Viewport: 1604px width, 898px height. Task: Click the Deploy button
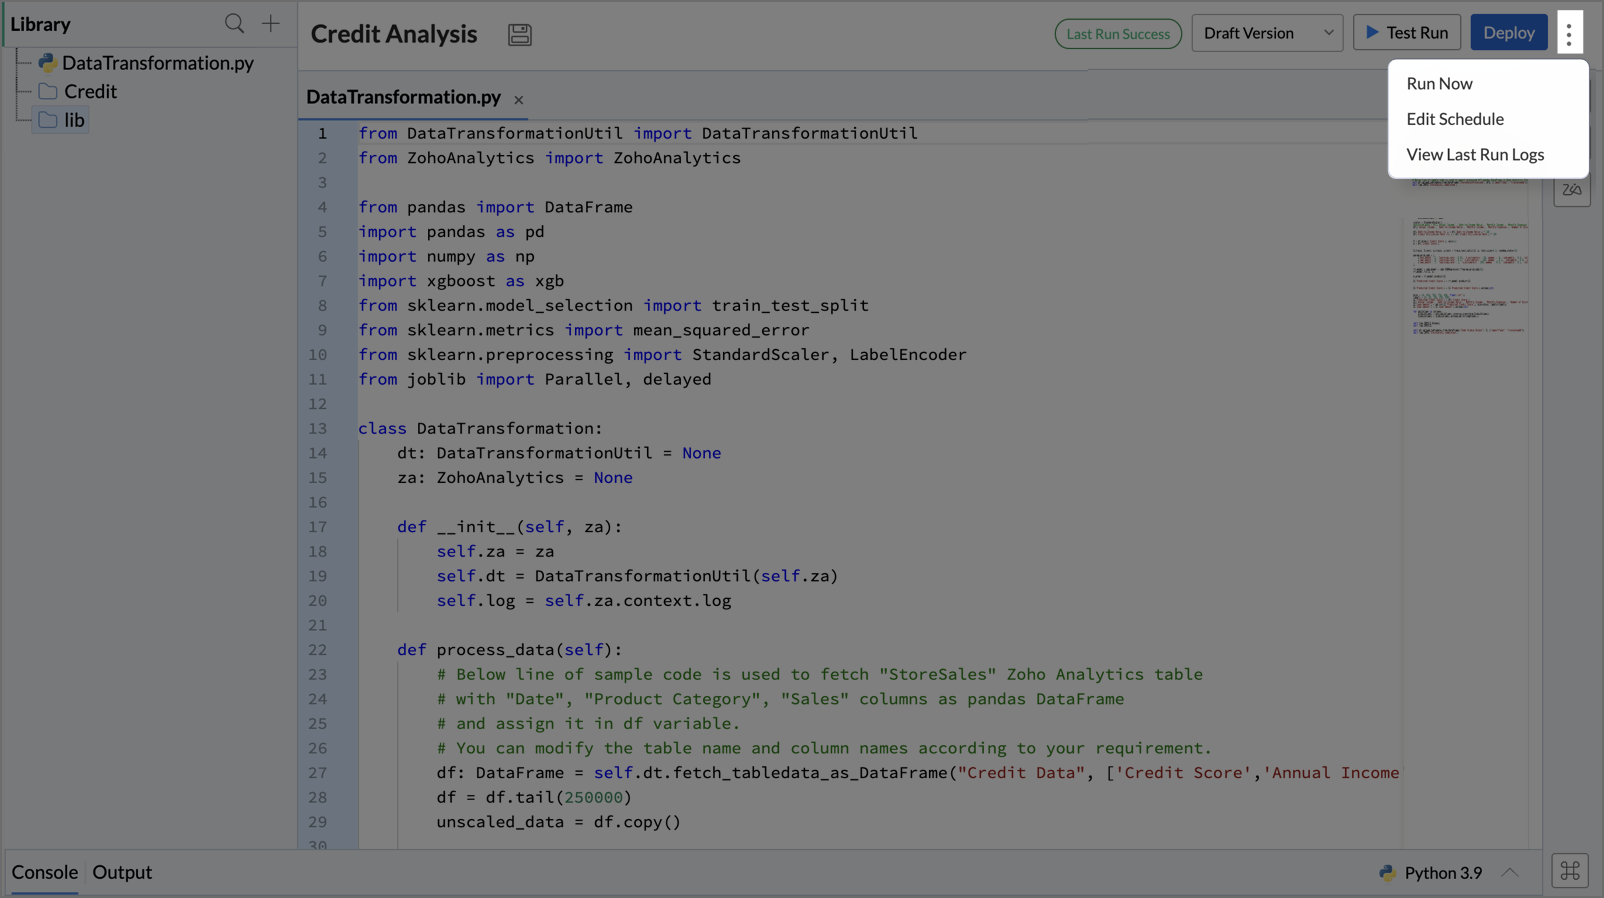pos(1509,33)
